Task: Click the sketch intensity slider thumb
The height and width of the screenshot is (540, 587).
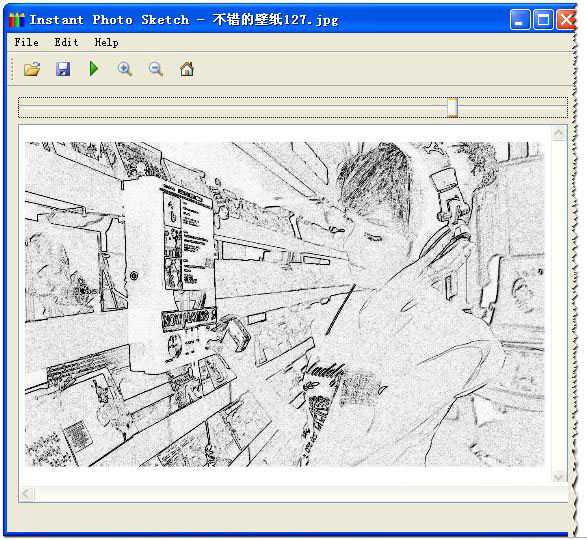Action: pyautogui.click(x=453, y=107)
